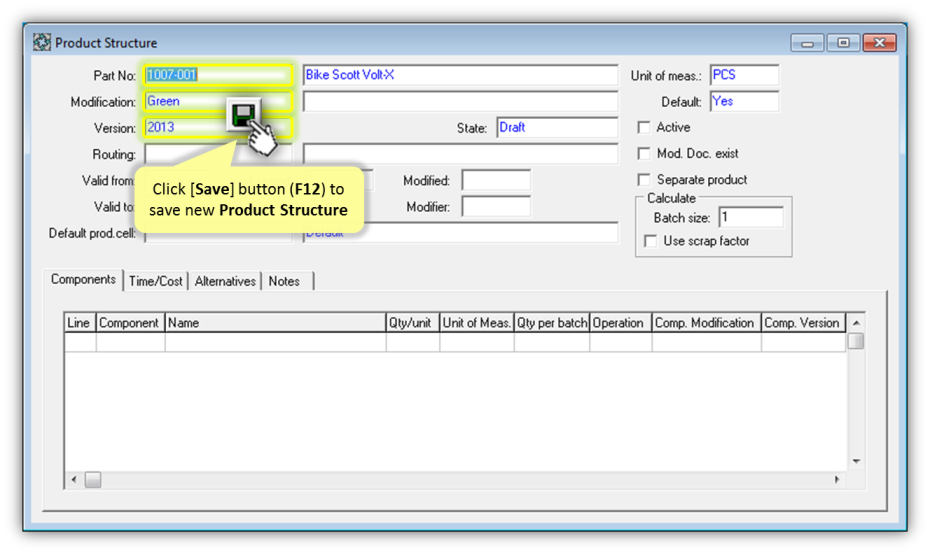Click the State field showing Draft
The width and height of the screenshot is (930, 554).
(x=557, y=128)
